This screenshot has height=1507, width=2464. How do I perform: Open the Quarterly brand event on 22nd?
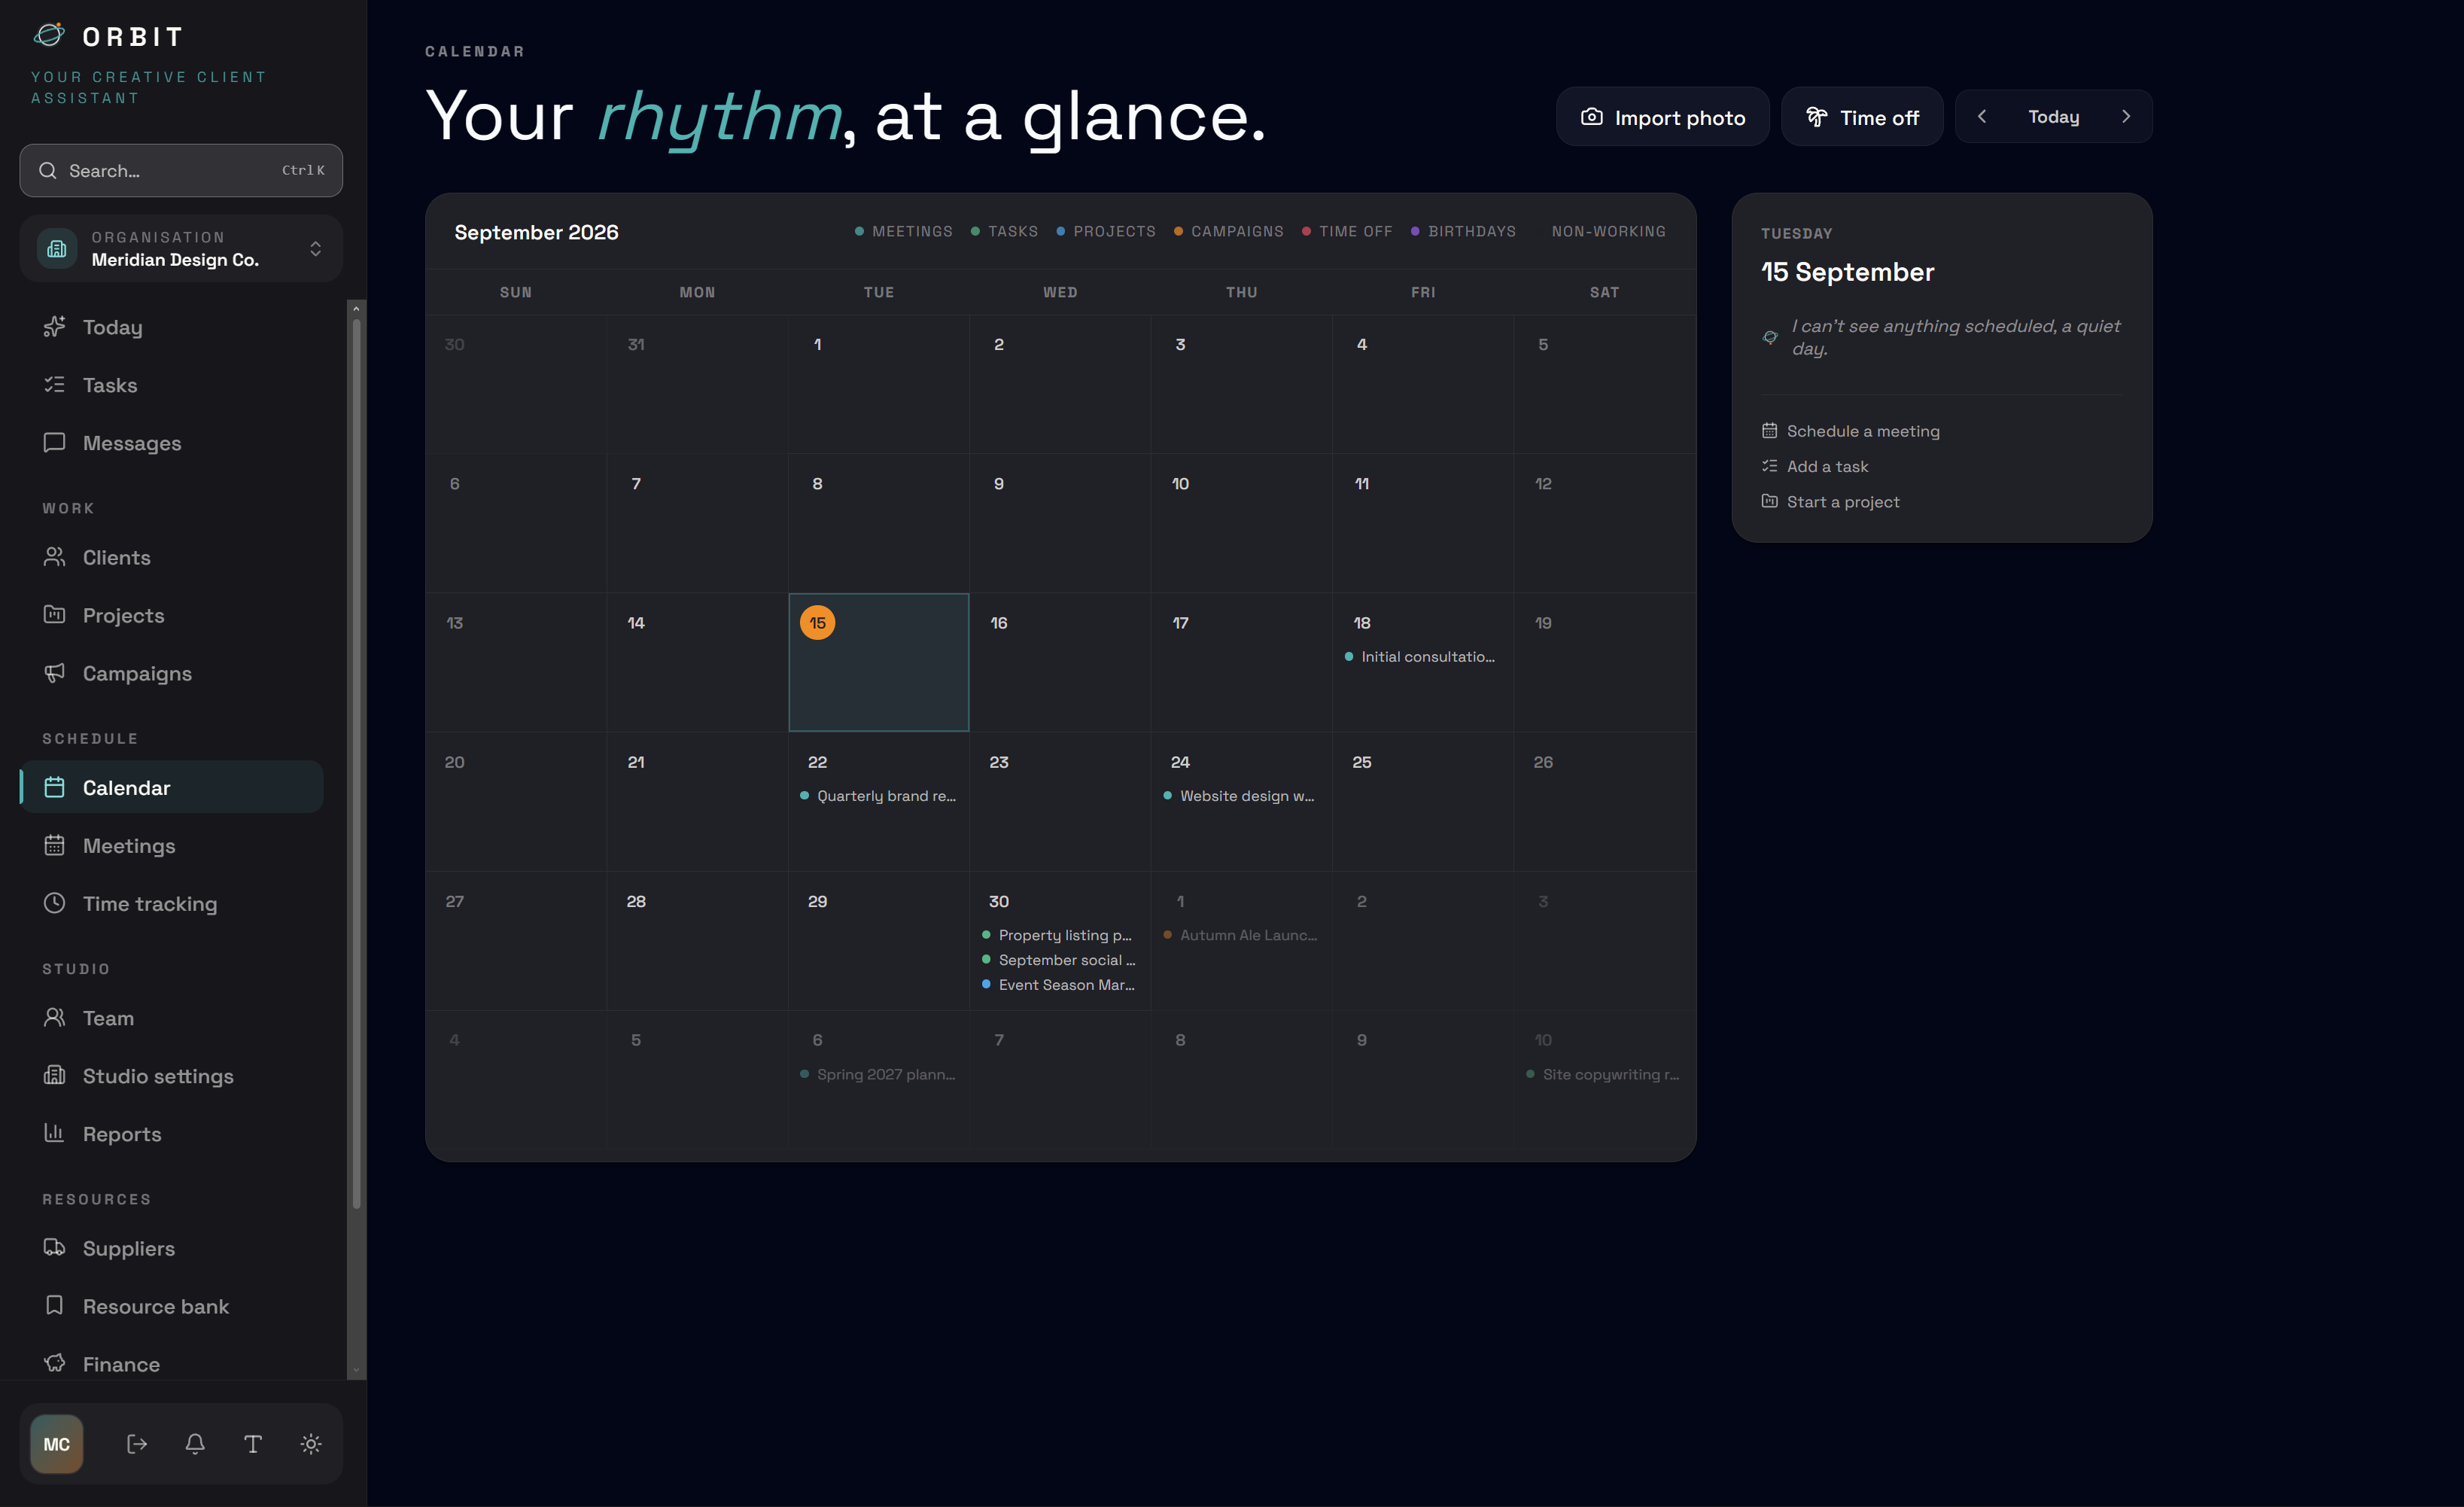click(x=878, y=796)
